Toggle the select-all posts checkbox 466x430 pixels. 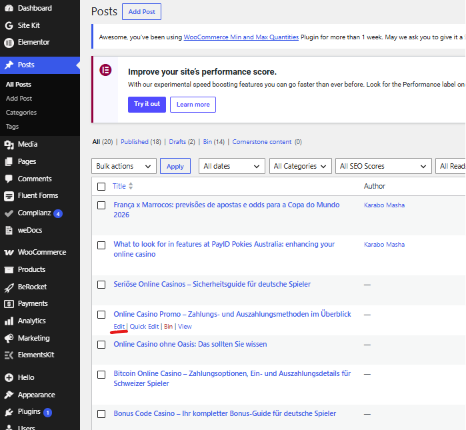coord(101,187)
